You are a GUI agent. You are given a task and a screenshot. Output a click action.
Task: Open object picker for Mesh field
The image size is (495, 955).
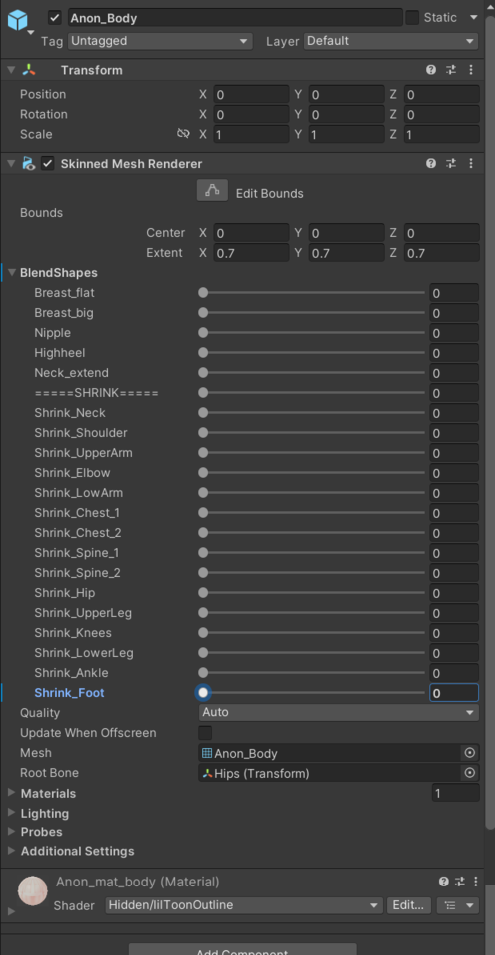coord(469,753)
